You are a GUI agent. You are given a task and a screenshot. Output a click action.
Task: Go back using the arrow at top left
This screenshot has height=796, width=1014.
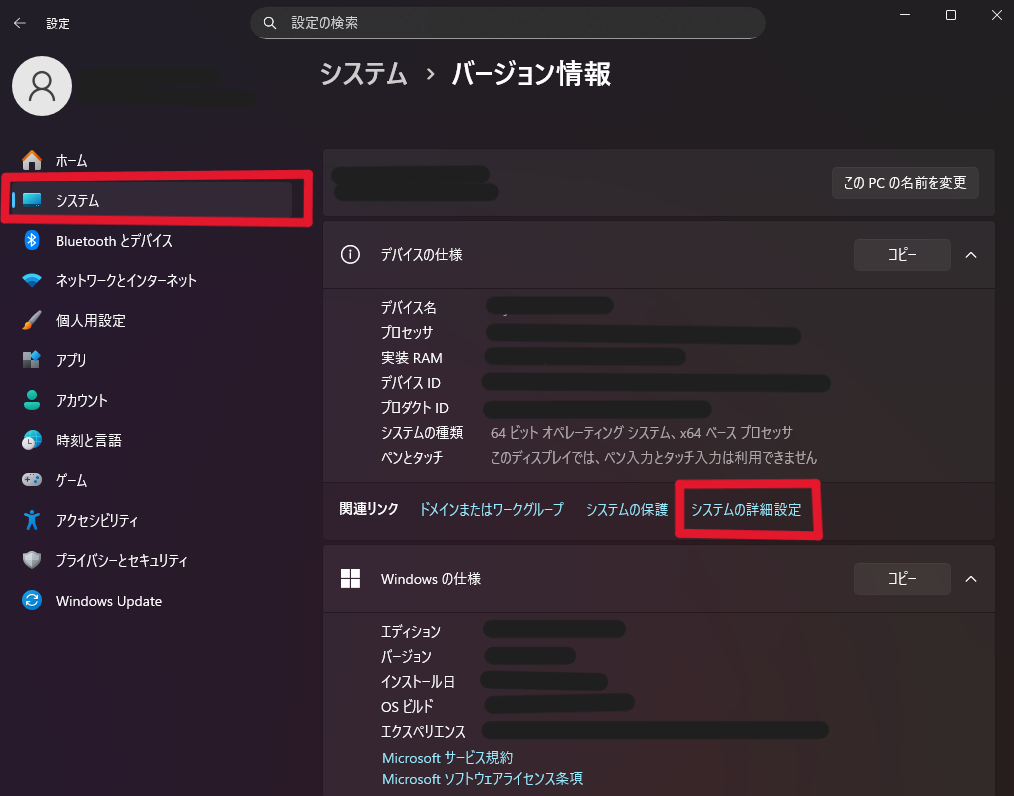(20, 22)
